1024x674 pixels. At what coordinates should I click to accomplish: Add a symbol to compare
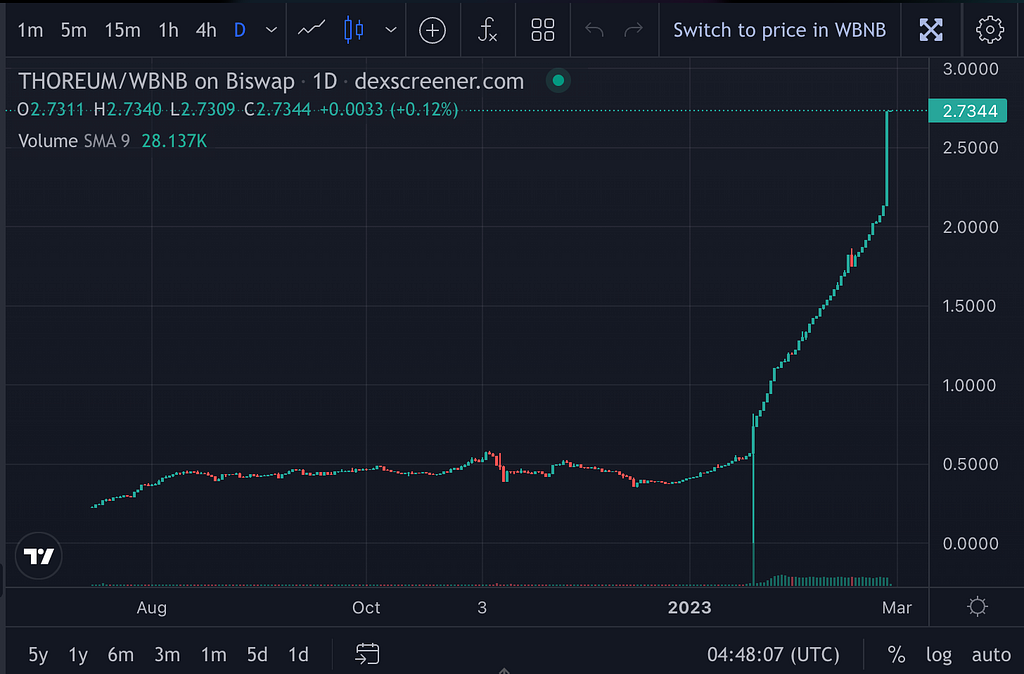(432, 30)
